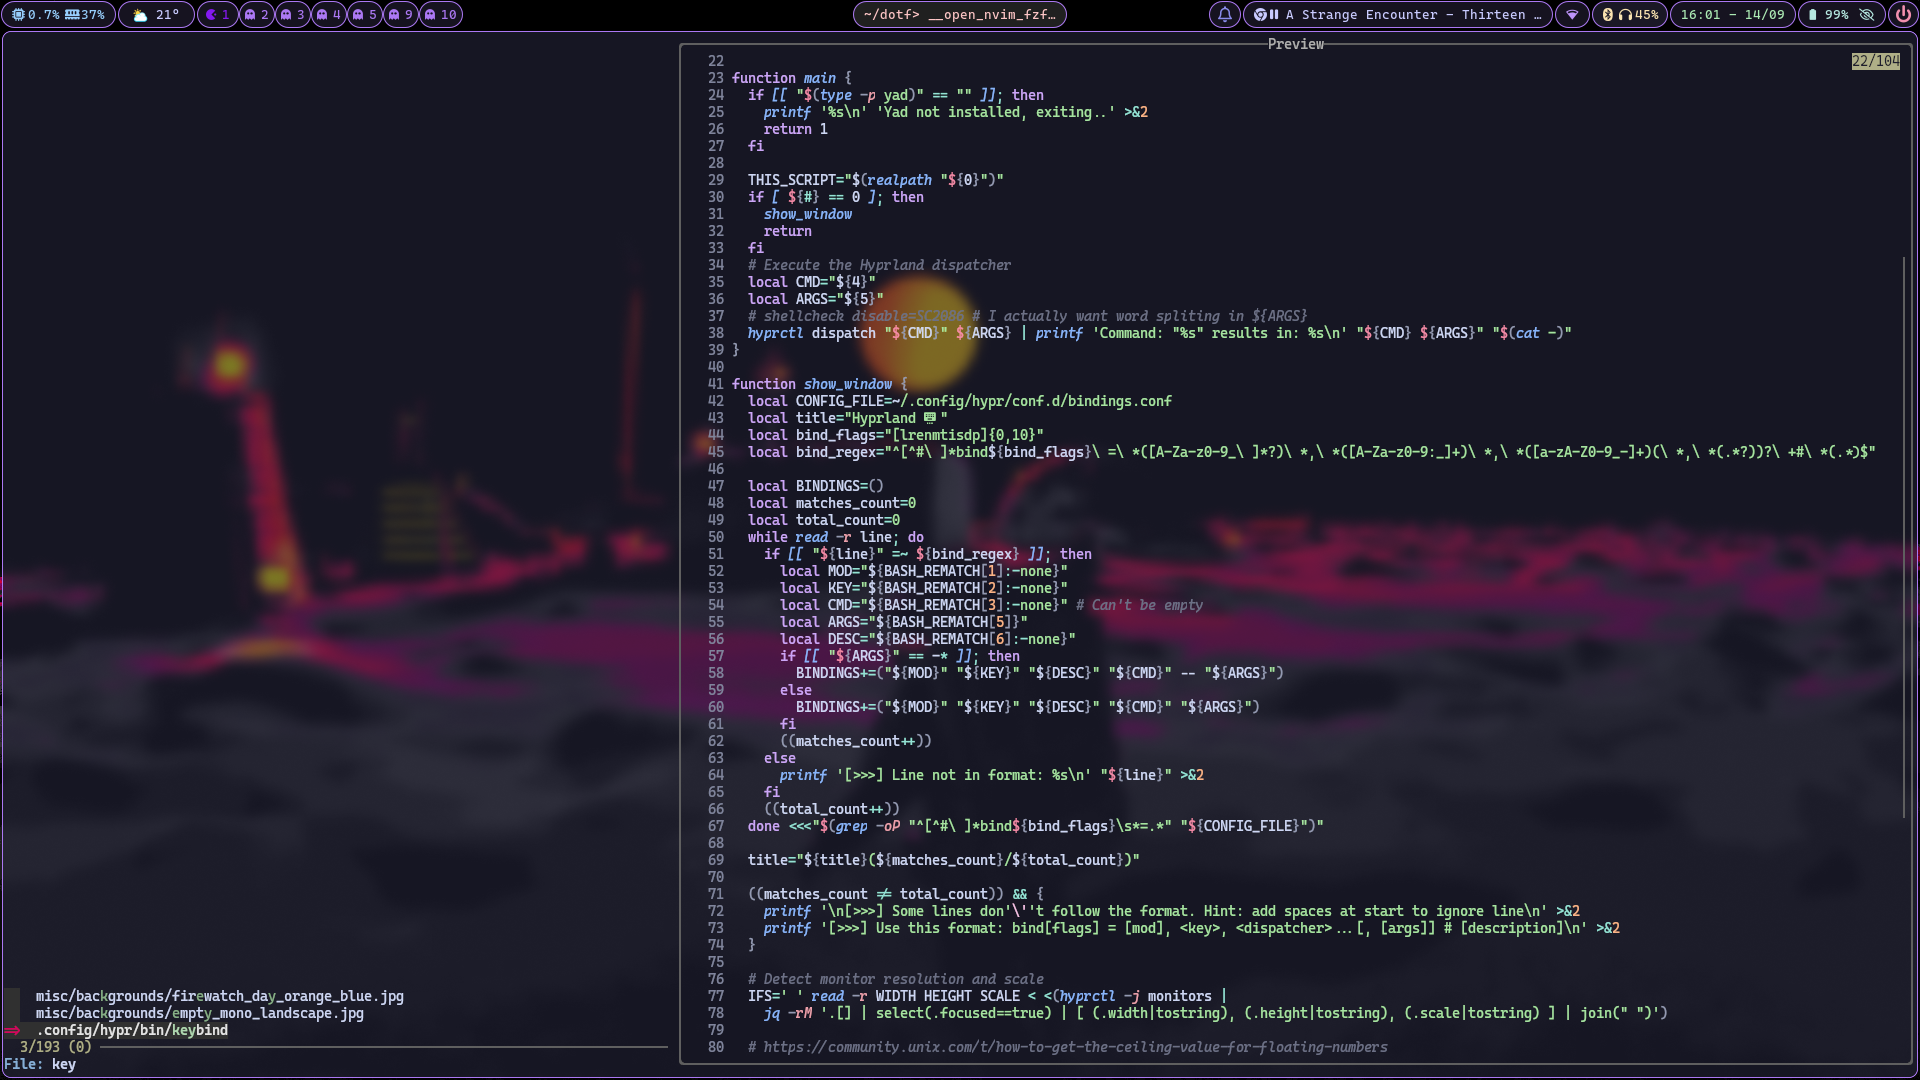This screenshot has height=1080, width=1920.
Task: Open the weather widget showing 21°
Action: (x=156, y=15)
